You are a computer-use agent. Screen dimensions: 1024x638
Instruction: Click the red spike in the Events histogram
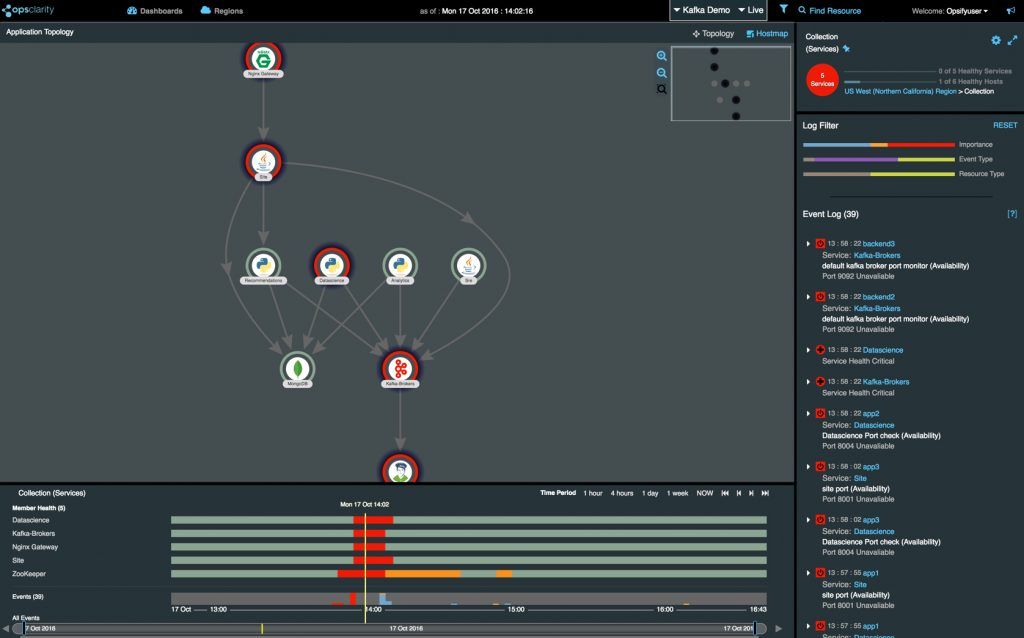(353, 599)
